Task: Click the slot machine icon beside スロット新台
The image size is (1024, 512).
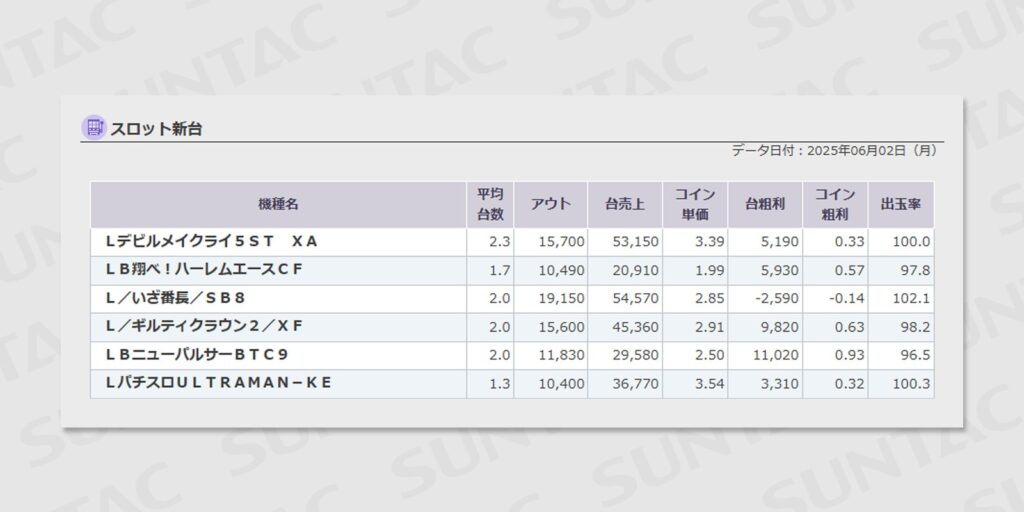Action: pos(94,128)
